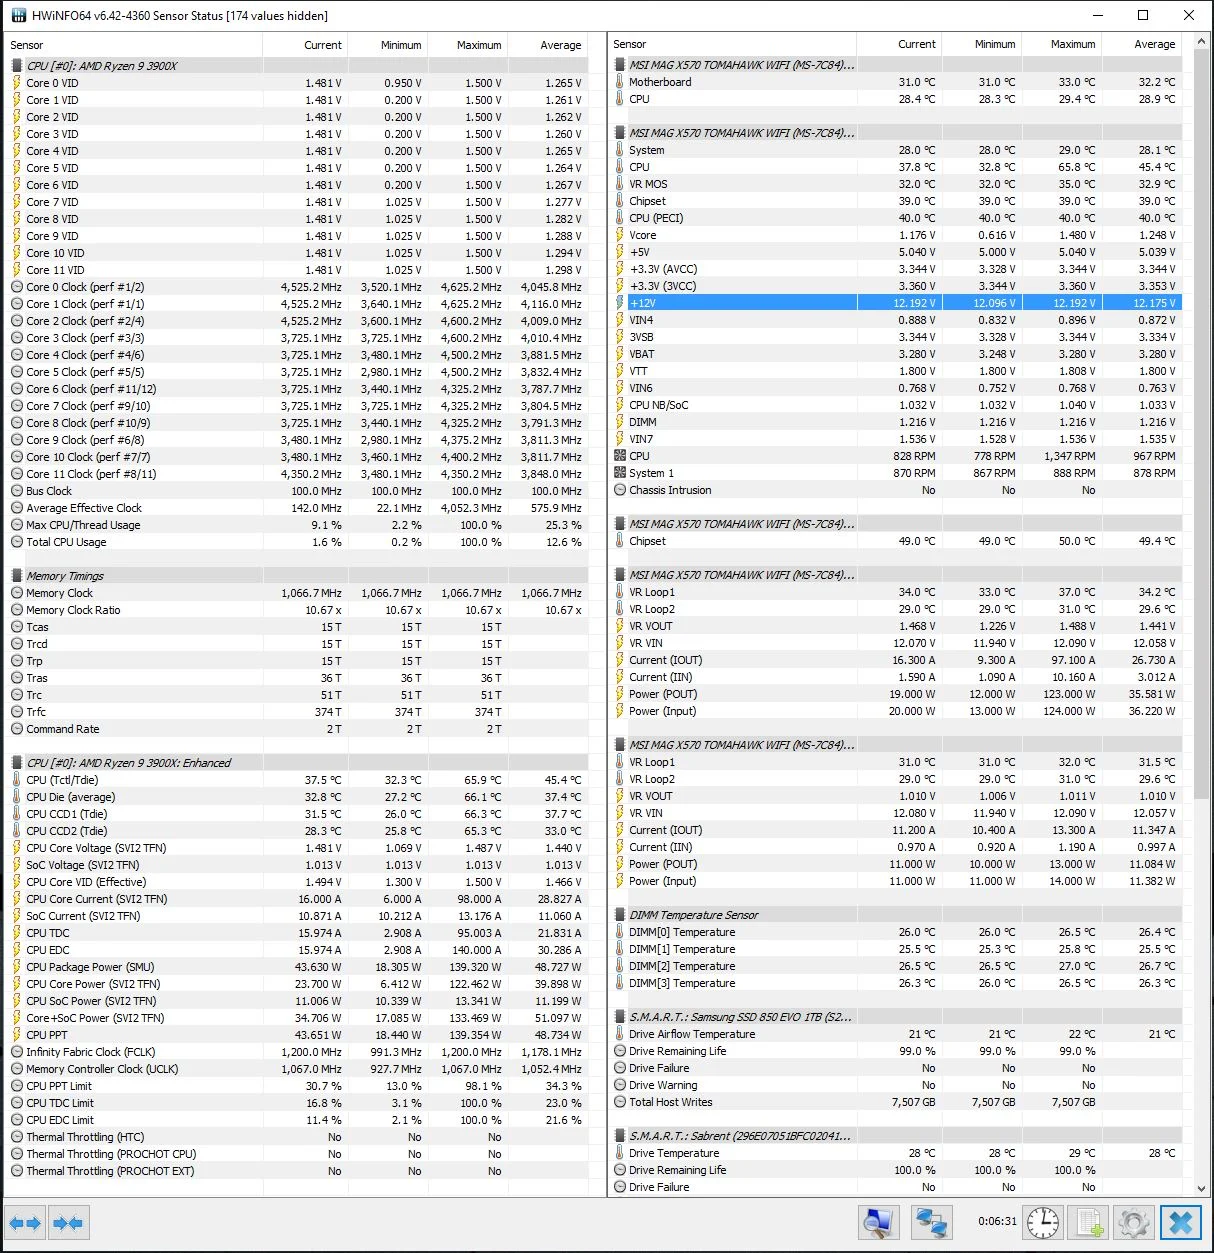Image resolution: width=1214 pixels, height=1253 pixels.
Task: Click the CPU [#0]: AMD Ryzen 9 3900X: Enhanced header
Action: 298,763
